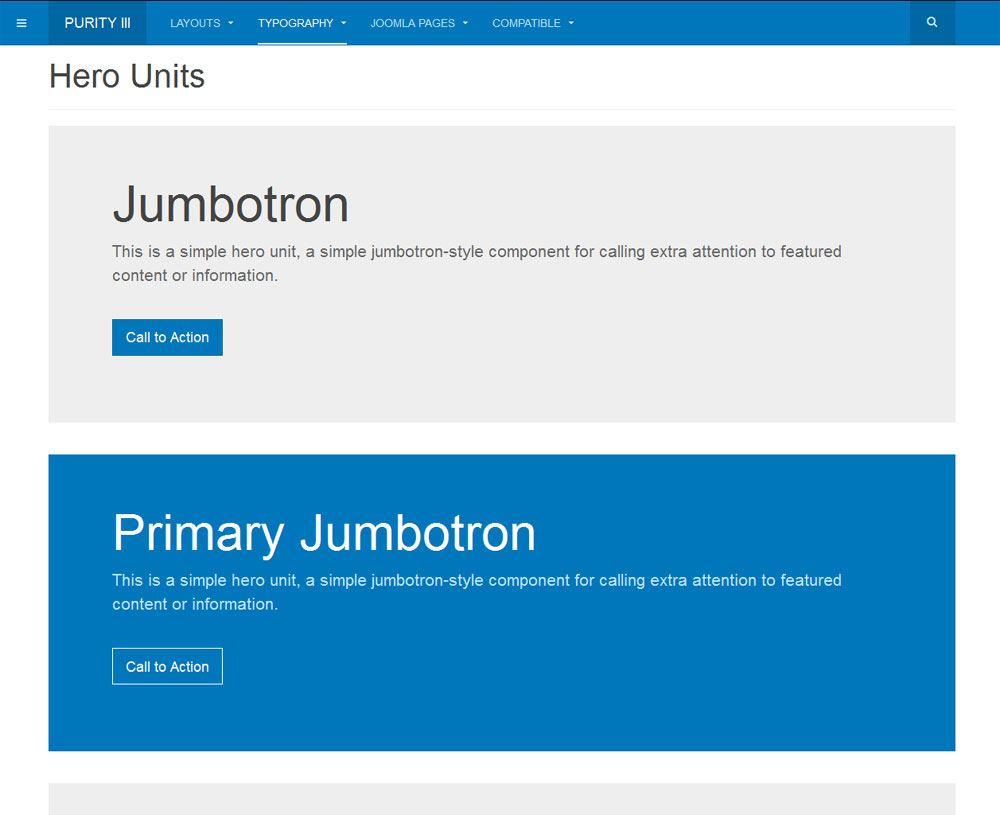Expand the caret arrow beside Joomla Pages
The width and height of the screenshot is (1000, 815).
pos(465,23)
